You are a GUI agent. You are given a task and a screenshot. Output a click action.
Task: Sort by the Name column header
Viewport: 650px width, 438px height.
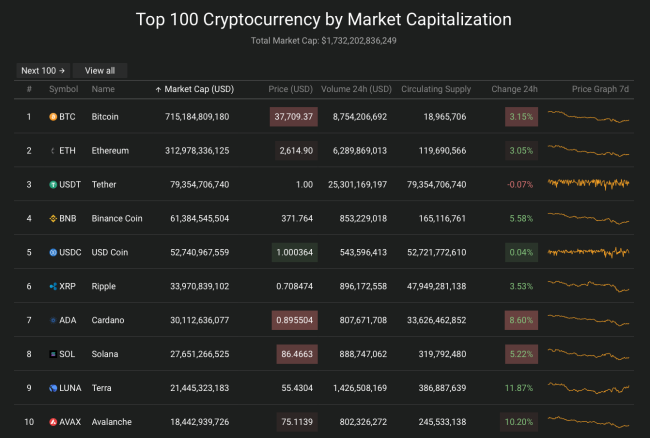(103, 89)
